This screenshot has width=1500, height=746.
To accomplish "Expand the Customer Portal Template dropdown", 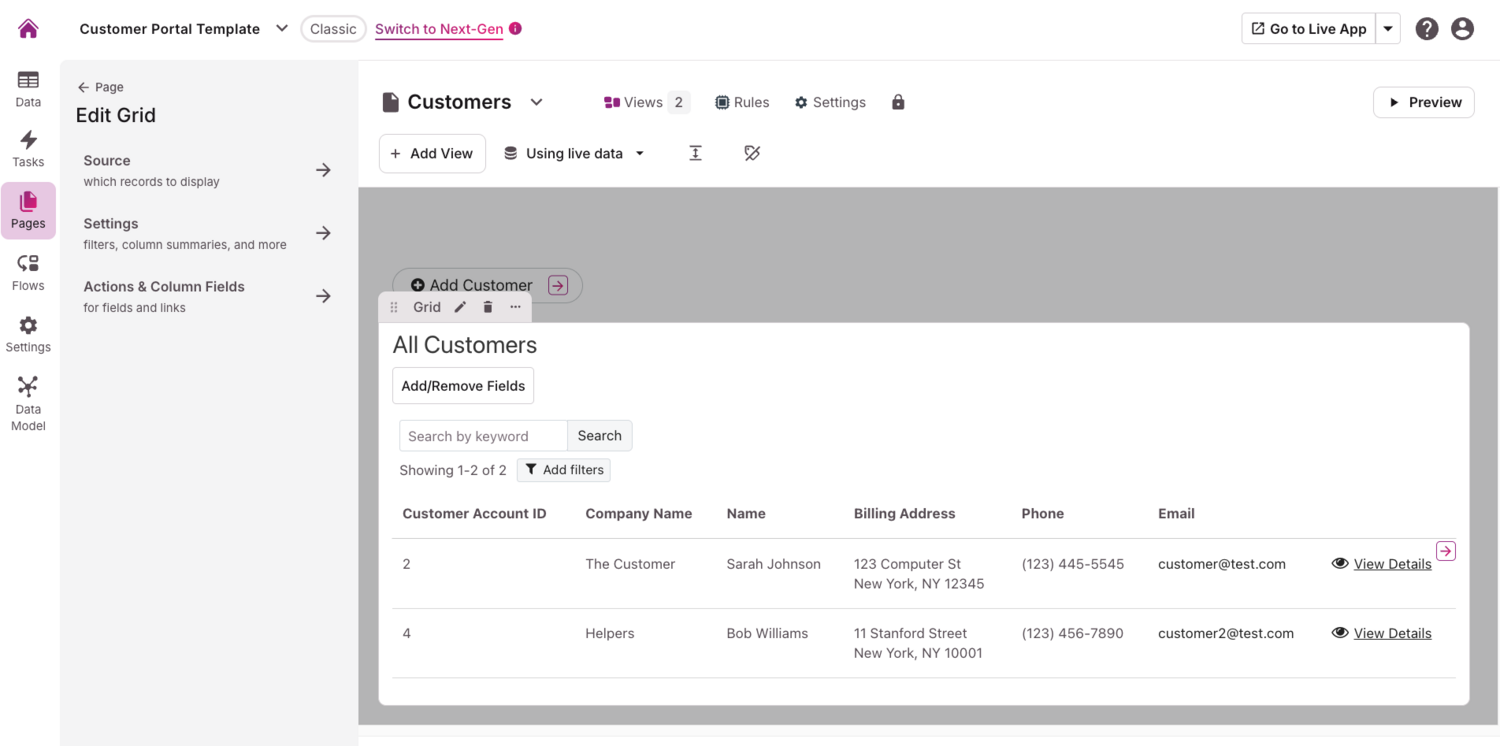I will pos(282,29).
